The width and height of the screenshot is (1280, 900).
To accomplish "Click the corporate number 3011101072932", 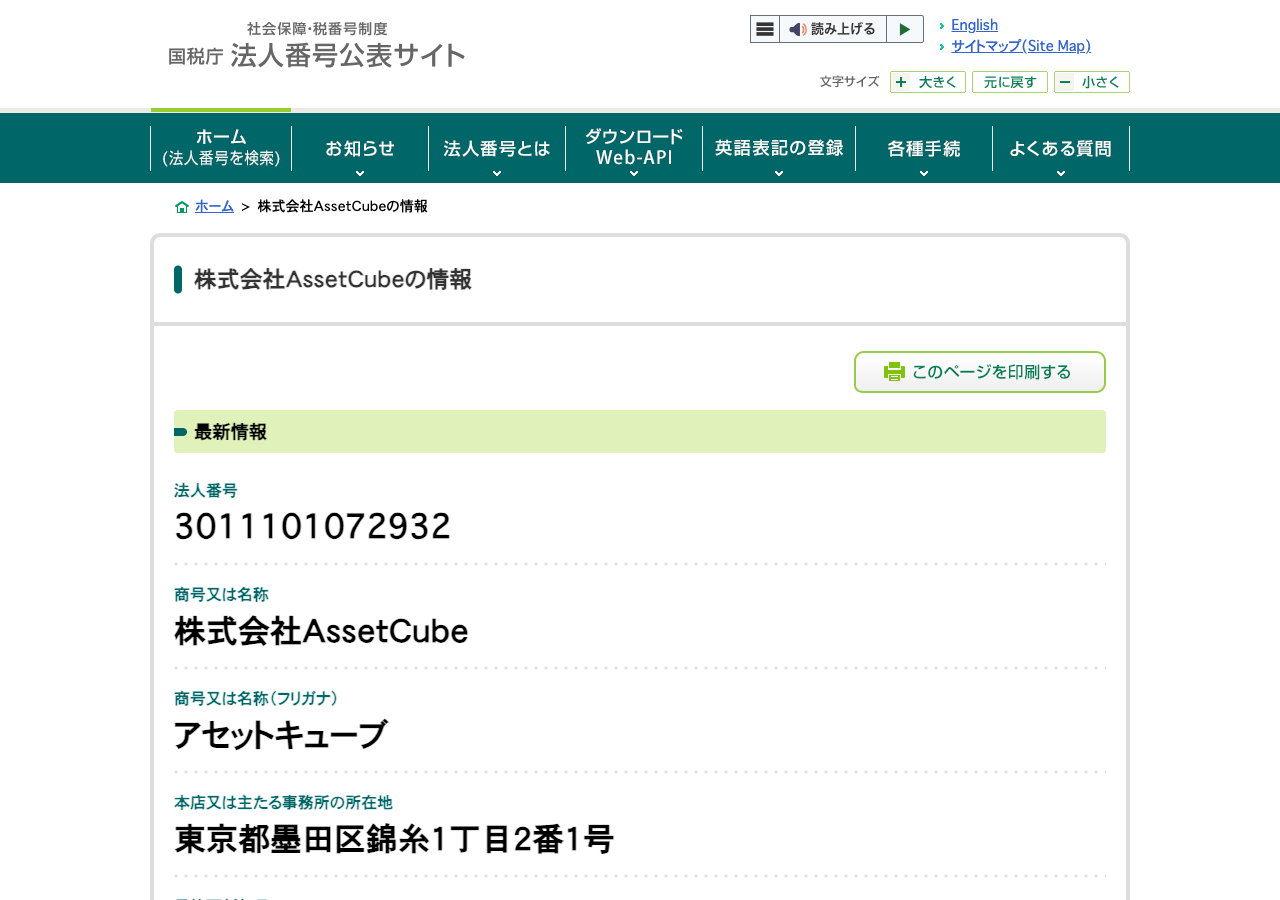I will 313,526.
